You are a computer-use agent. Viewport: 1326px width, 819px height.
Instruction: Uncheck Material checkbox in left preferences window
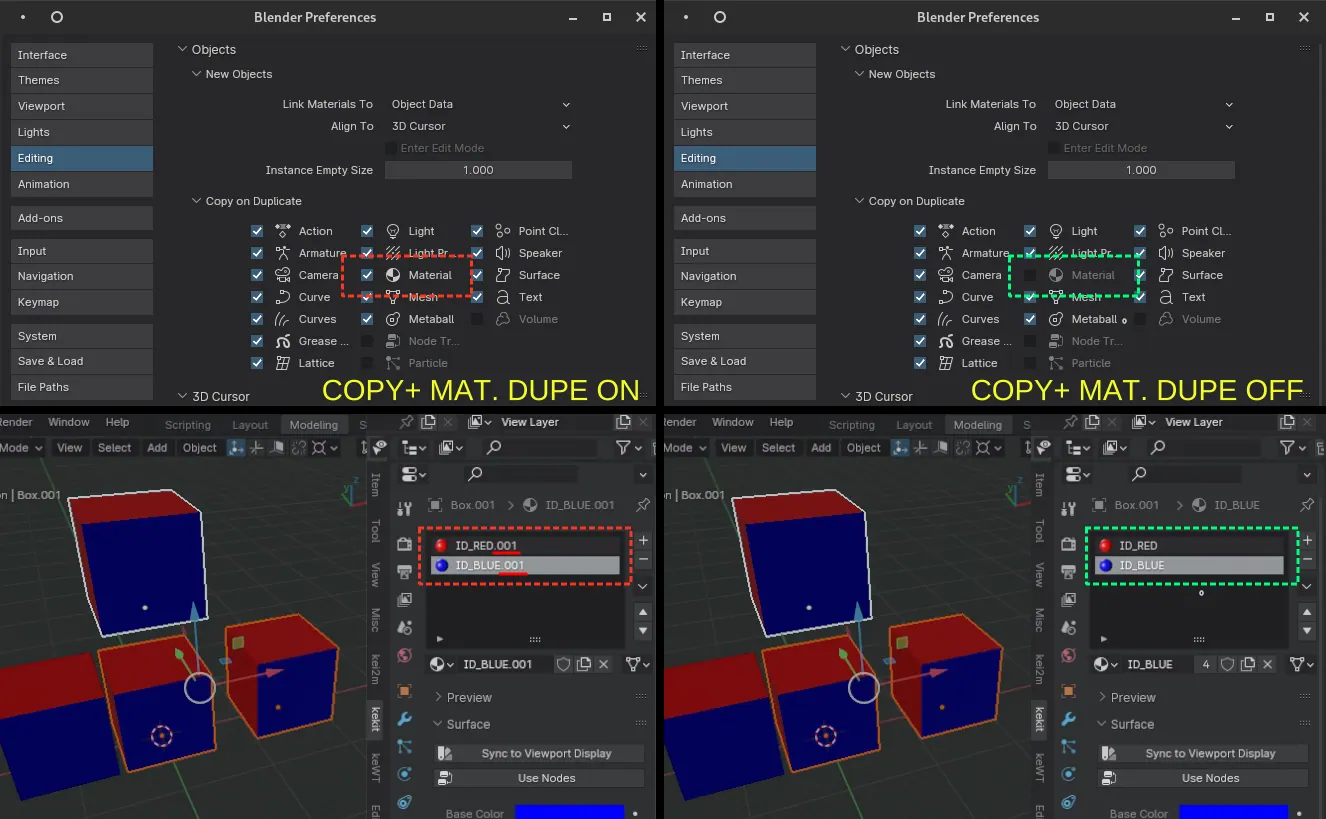coord(367,275)
